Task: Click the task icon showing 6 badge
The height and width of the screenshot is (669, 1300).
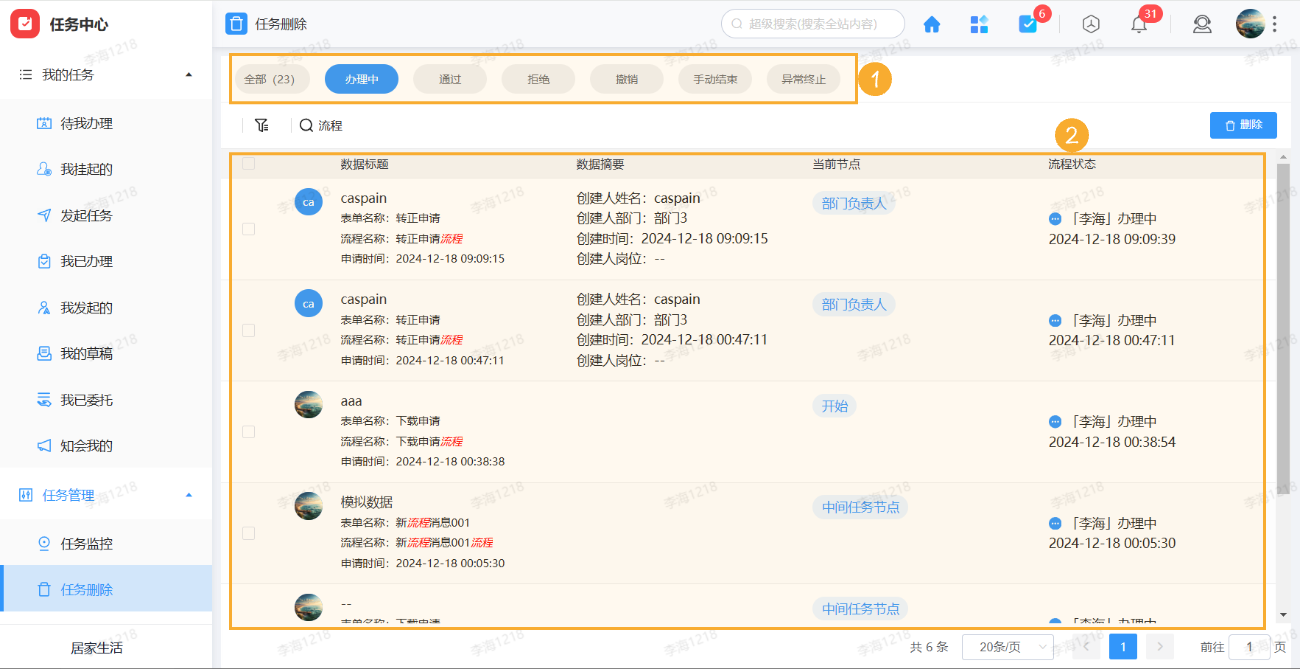Action: click(x=1029, y=23)
